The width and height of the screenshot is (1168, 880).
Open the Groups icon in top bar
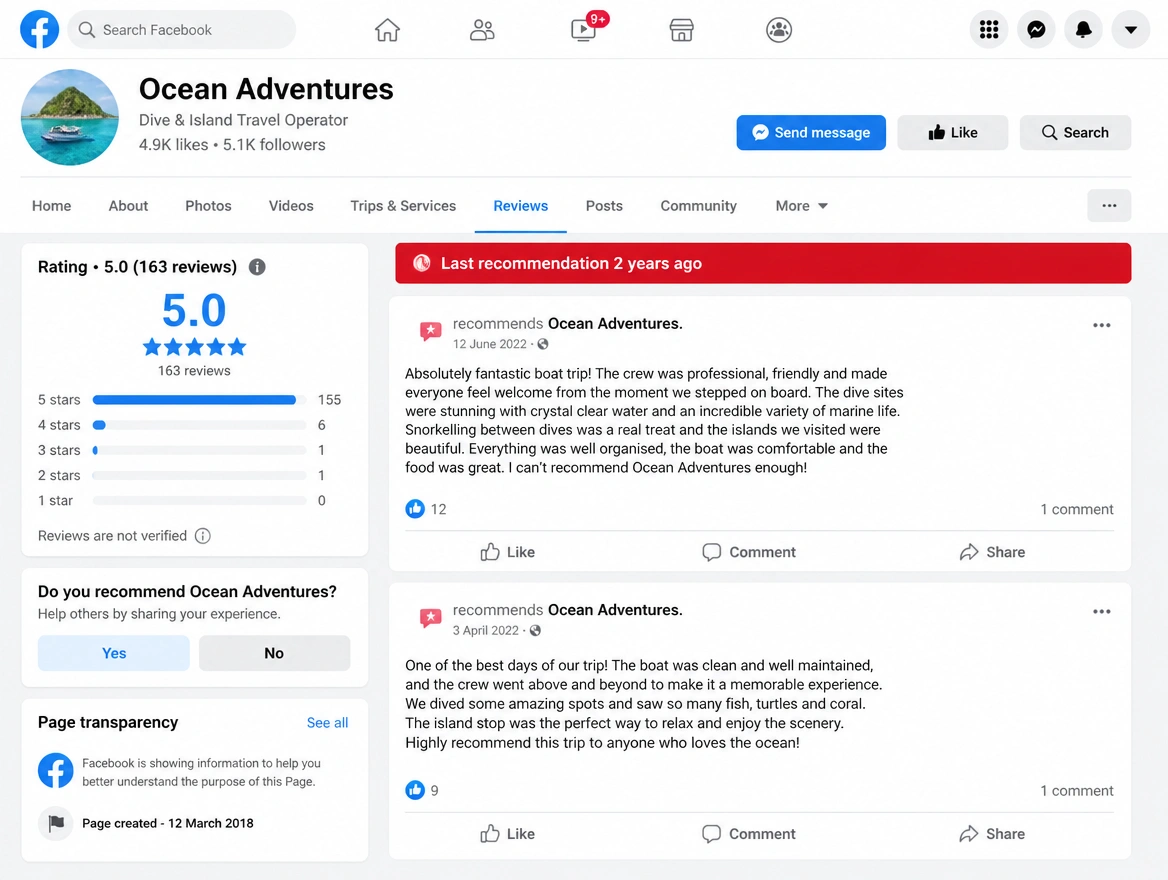(x=778, y=30)
